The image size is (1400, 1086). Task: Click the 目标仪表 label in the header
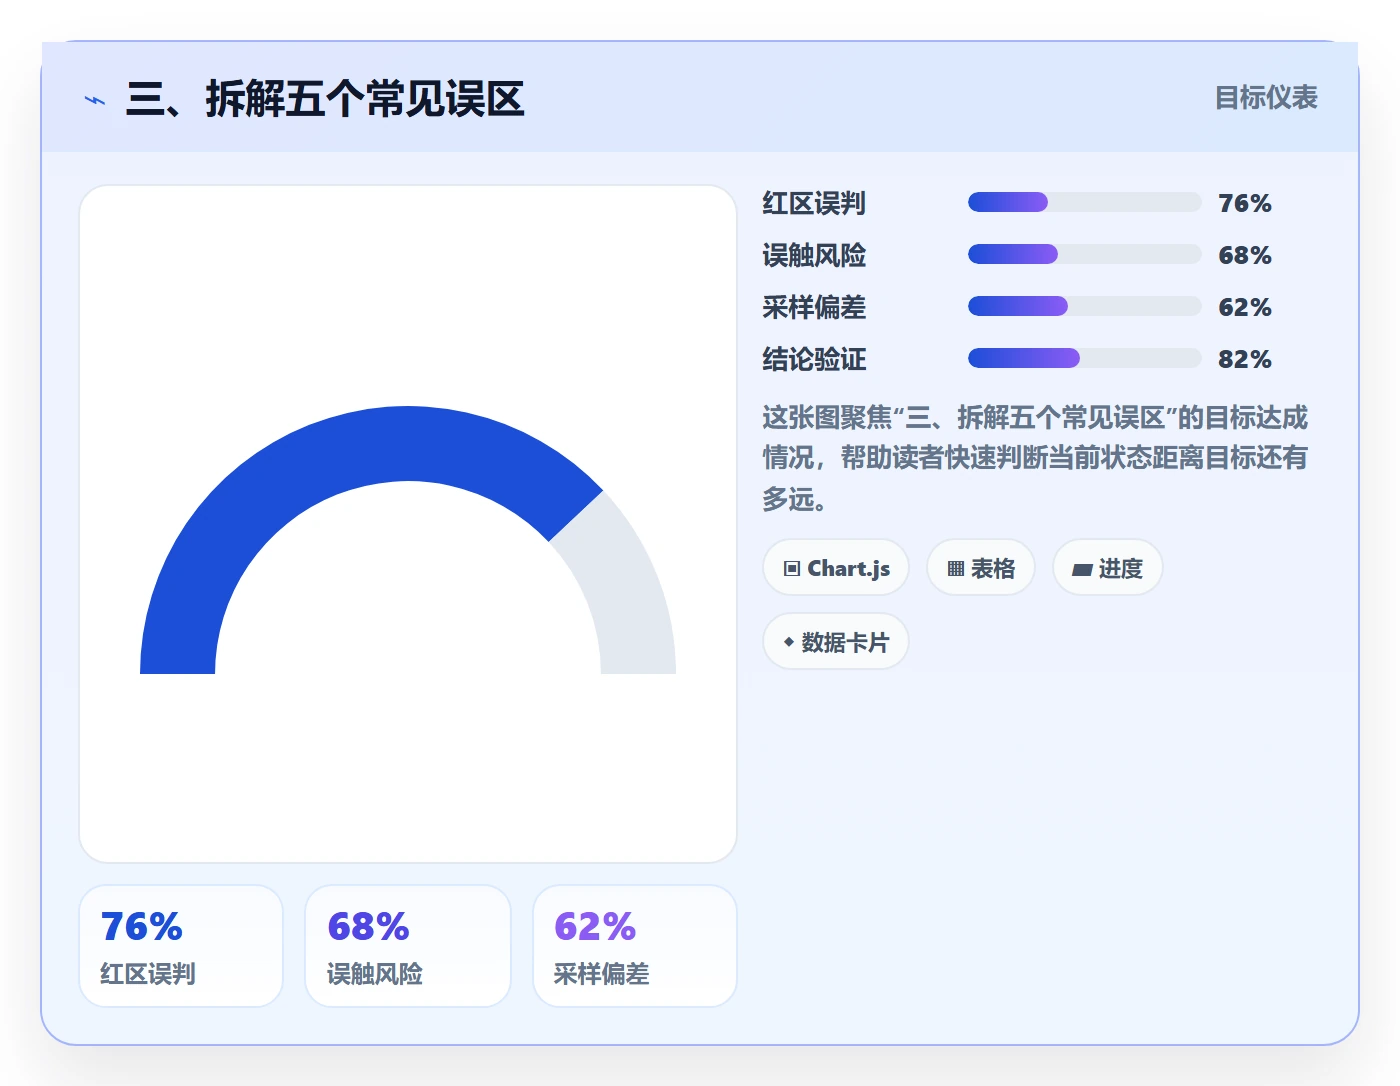point(1266,98)
